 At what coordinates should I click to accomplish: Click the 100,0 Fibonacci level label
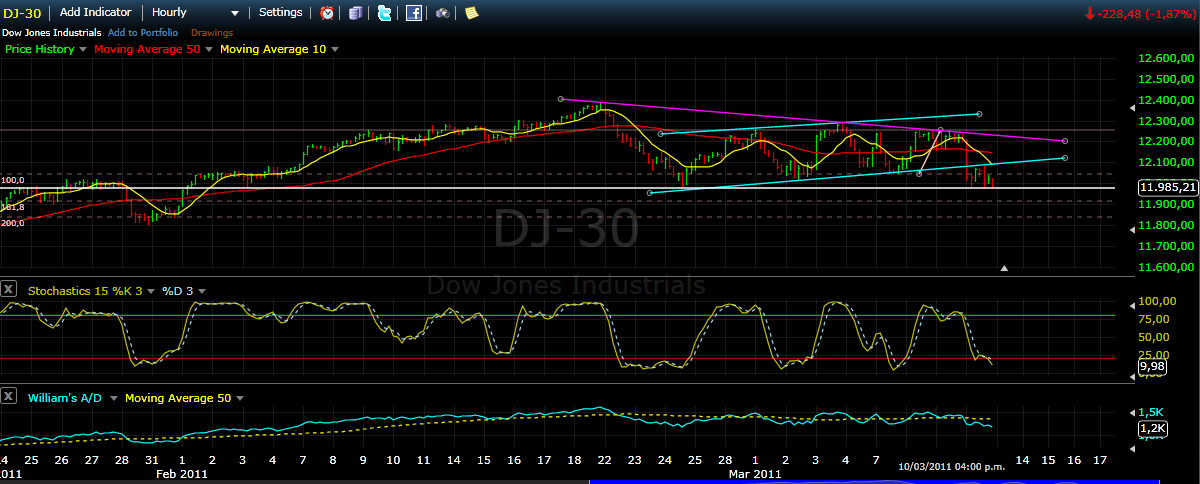(x=12, y=180)
